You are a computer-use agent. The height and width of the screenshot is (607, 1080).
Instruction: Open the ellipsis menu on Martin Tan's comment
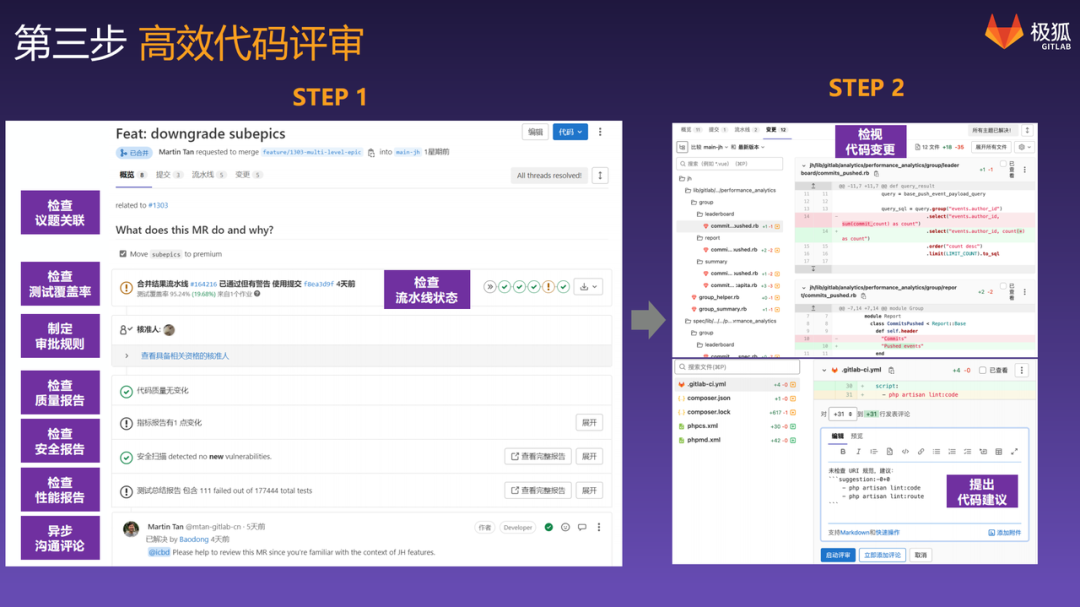point(599,527)
